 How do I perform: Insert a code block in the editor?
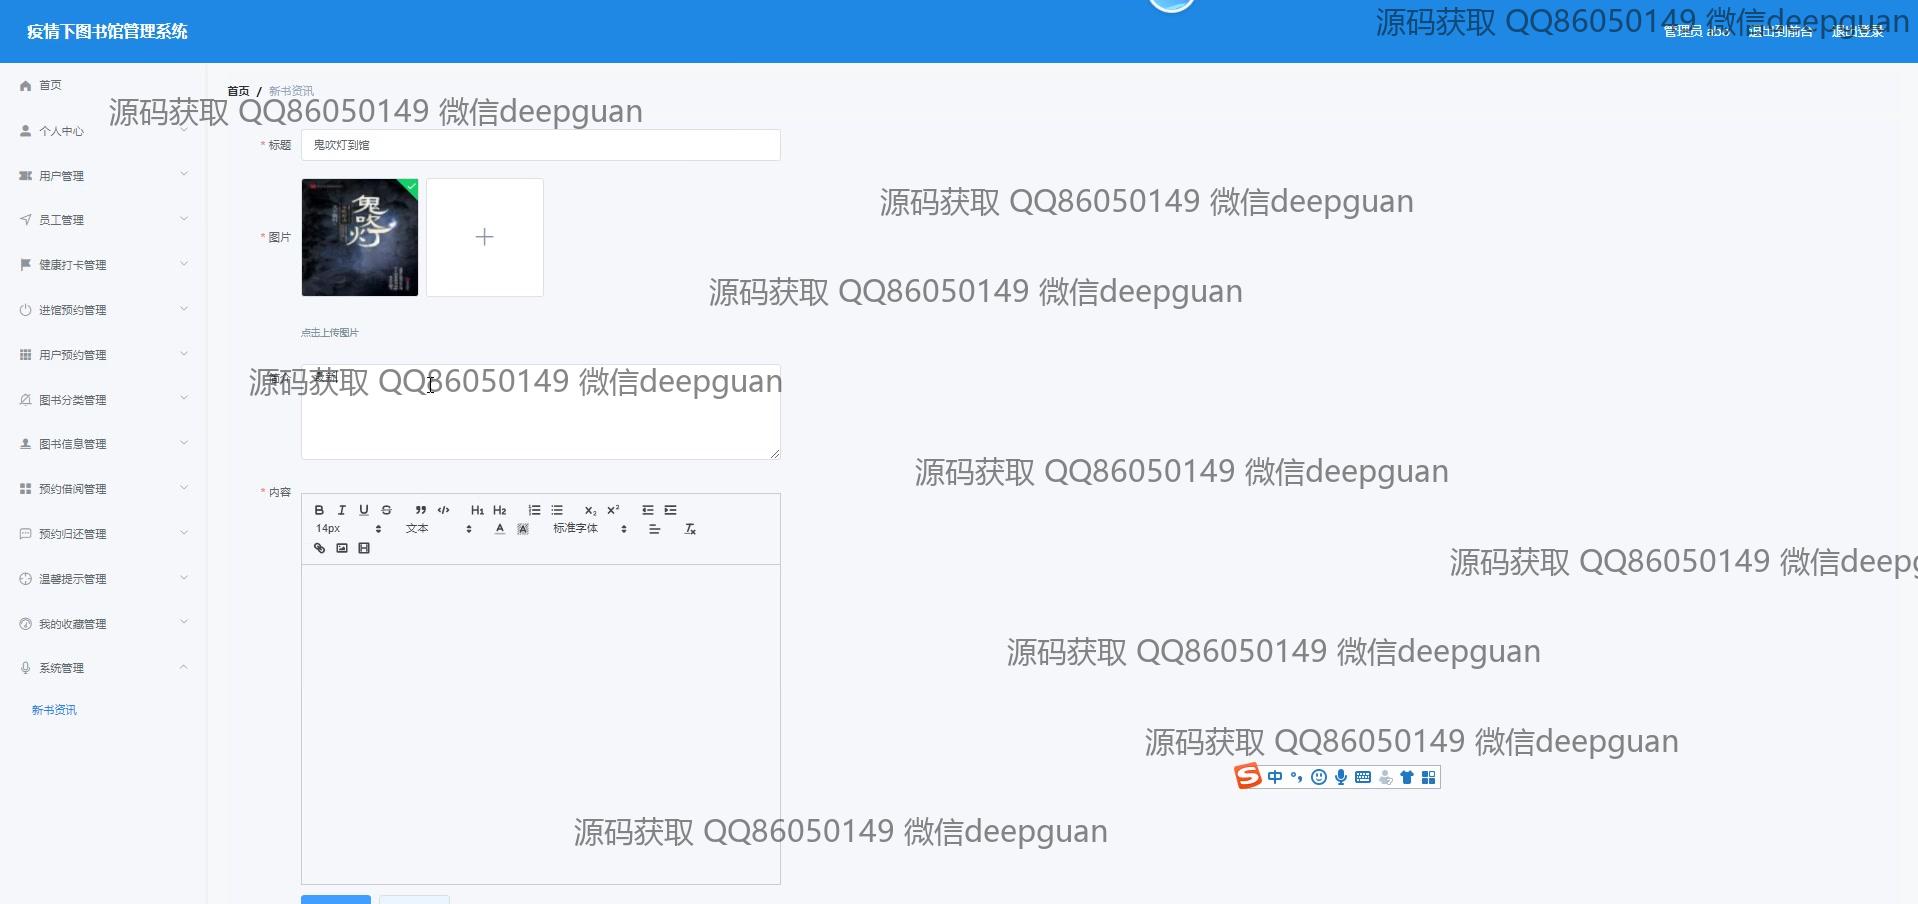coord(443,510)
